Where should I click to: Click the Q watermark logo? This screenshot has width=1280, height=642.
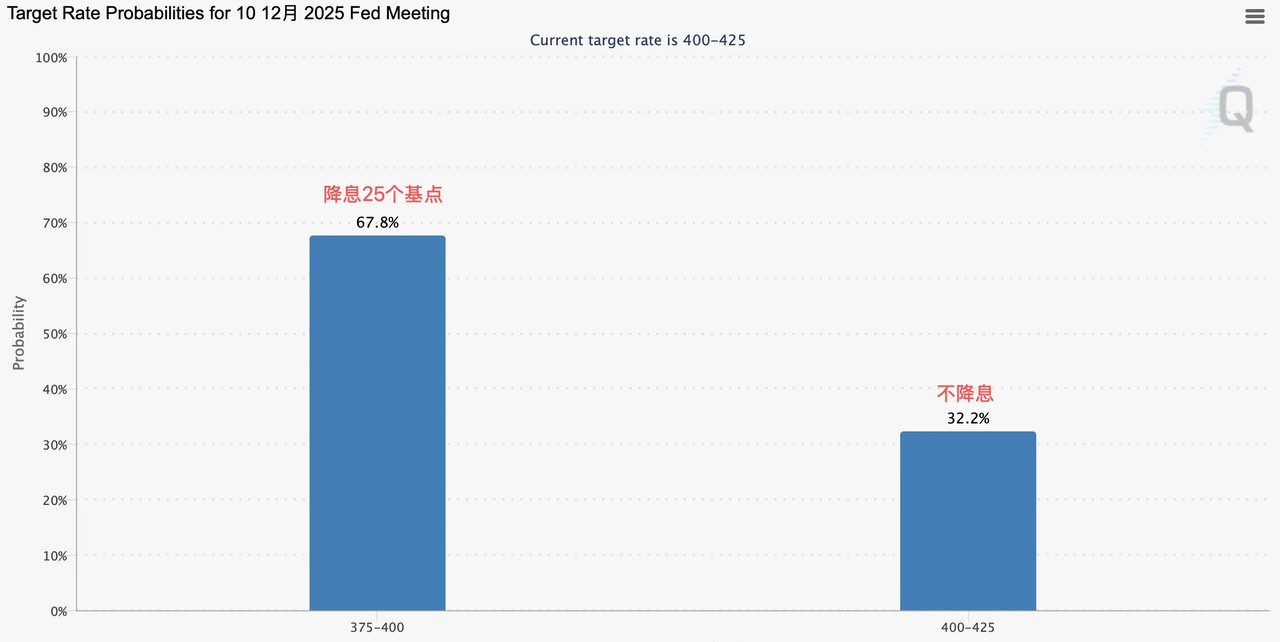[x=1229, y=108]
